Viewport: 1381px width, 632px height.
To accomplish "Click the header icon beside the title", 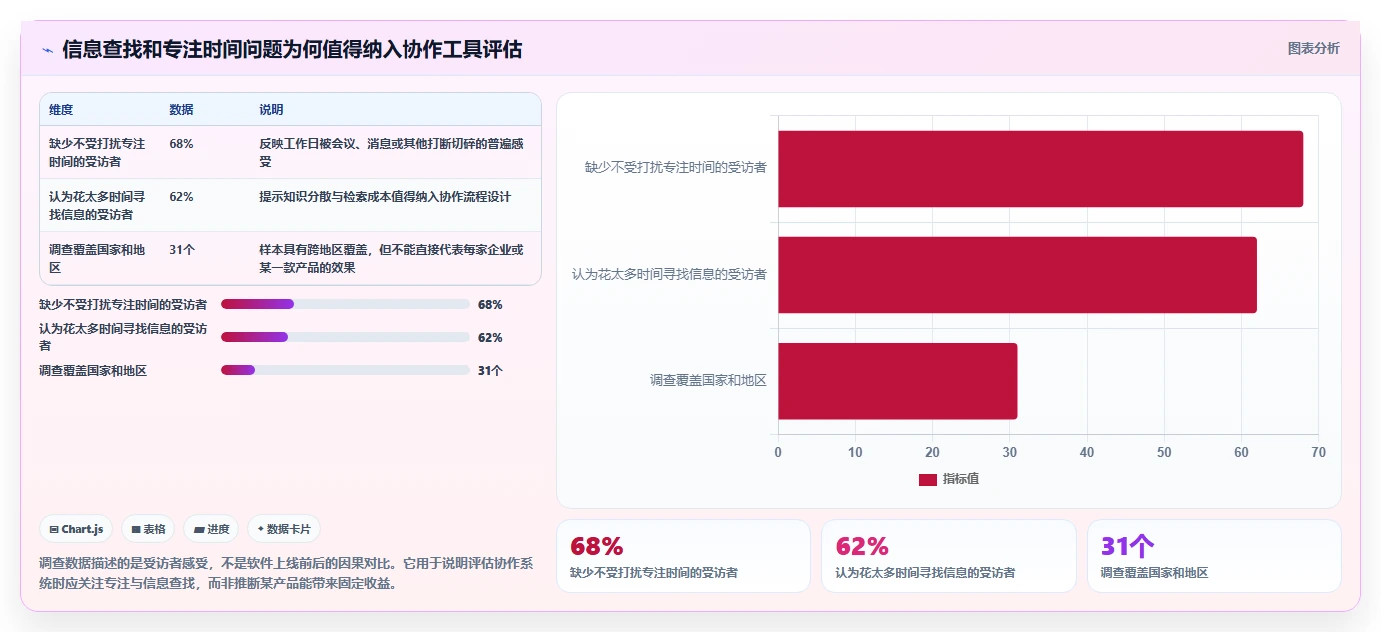I will 47,50.
